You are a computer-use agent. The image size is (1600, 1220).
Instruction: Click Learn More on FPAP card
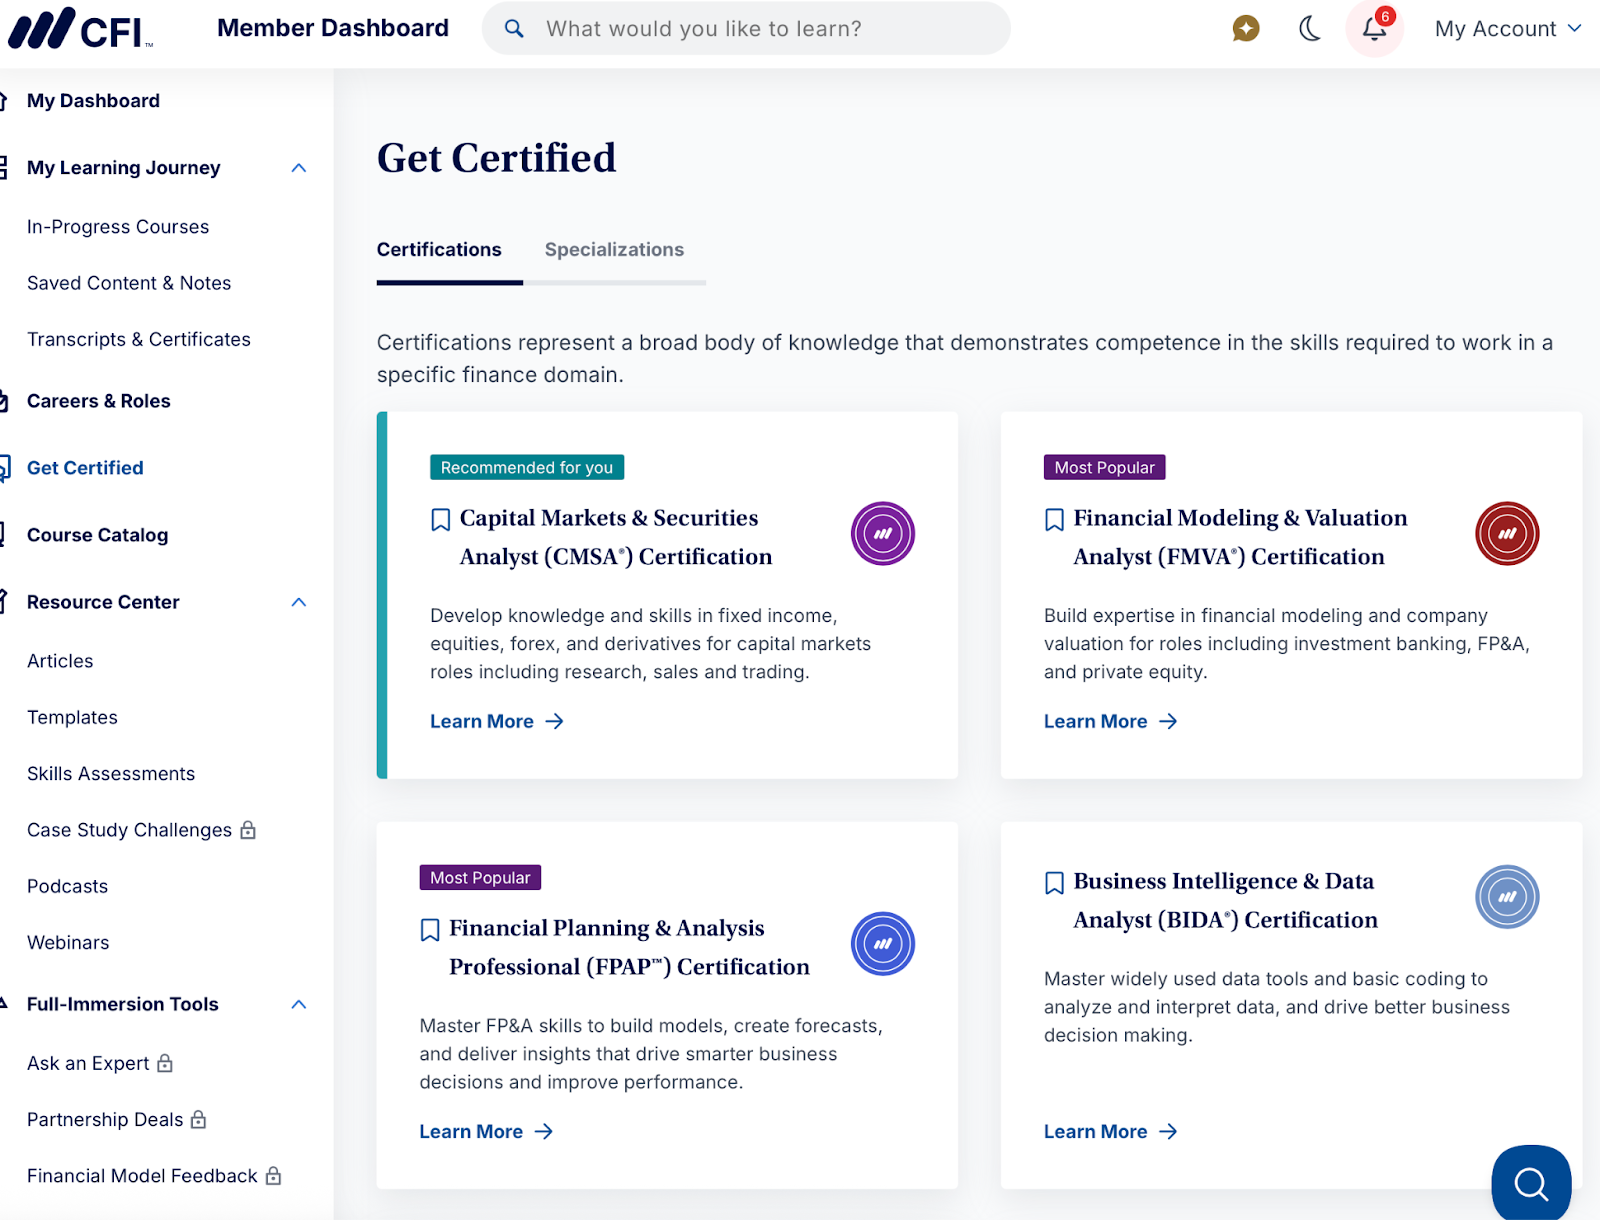click(x=486, y=1131)
